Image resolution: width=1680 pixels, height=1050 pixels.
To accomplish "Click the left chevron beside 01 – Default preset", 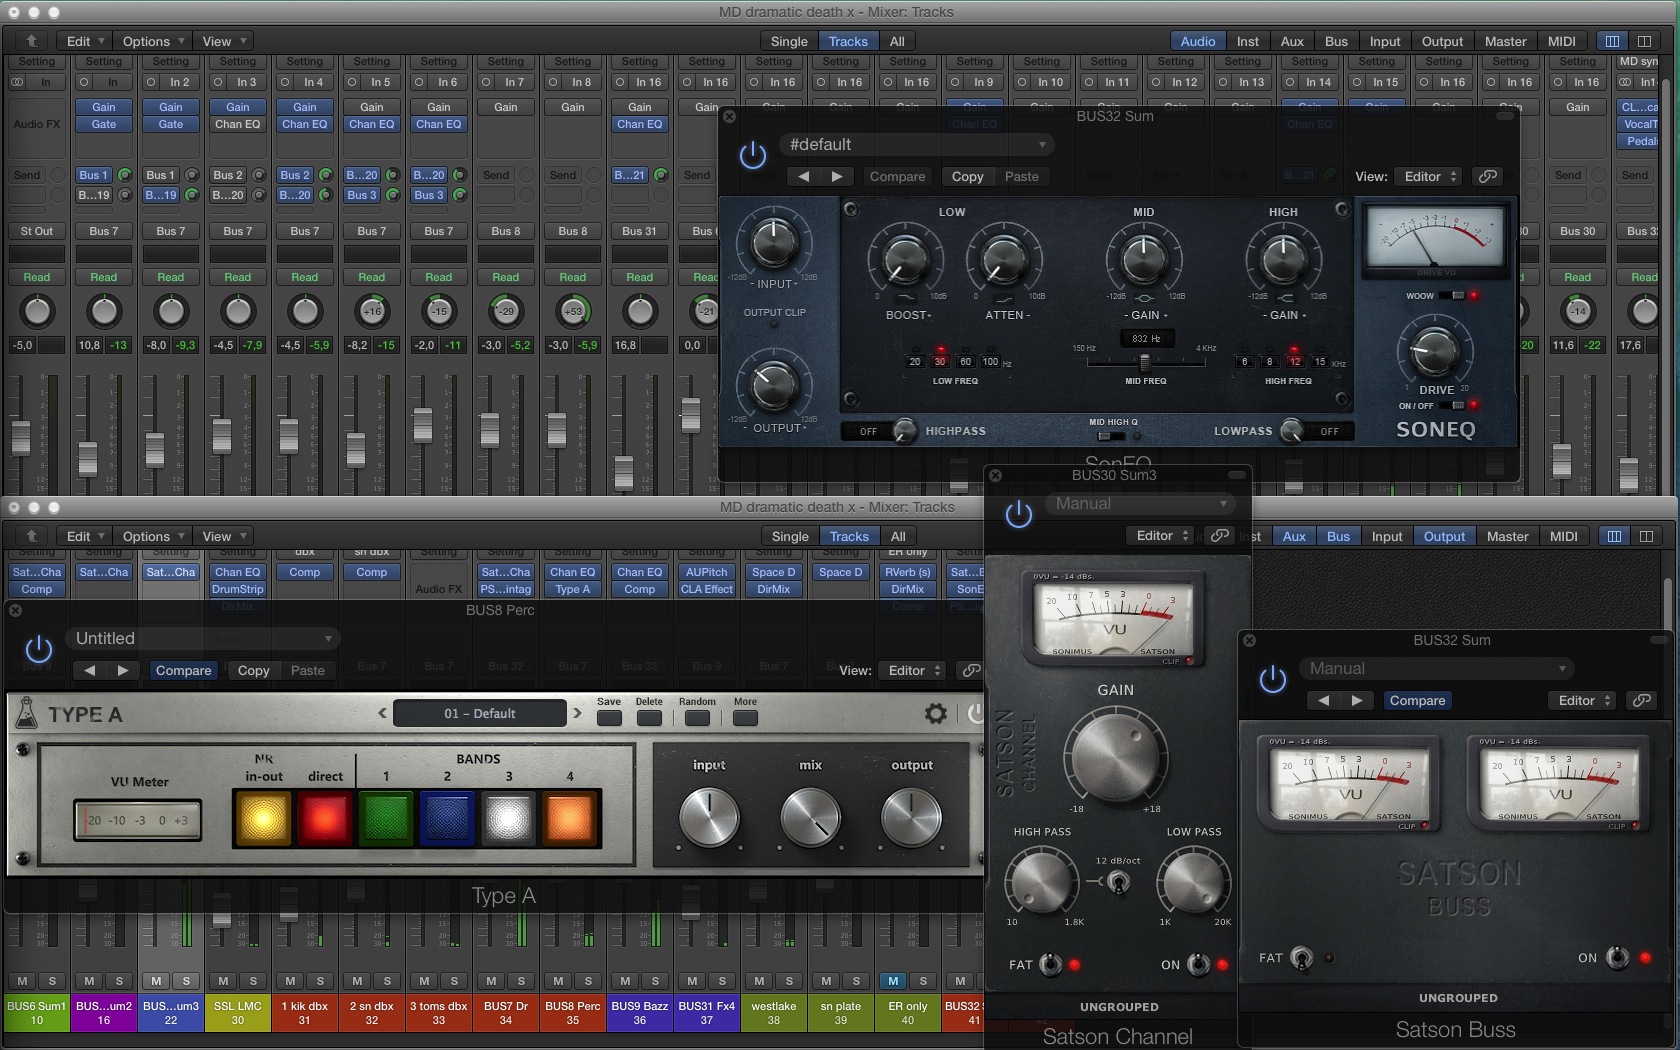I will coord(382,714).
